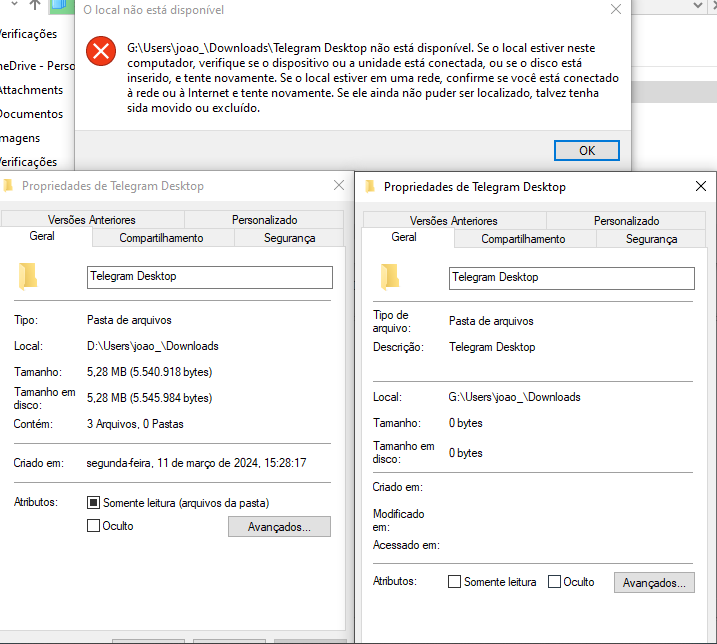The width and height of the screenshot is (717, 644).
Task: Click Descrição value 'Telegram Desktop' in right window
Action: (x=492, y=347)
